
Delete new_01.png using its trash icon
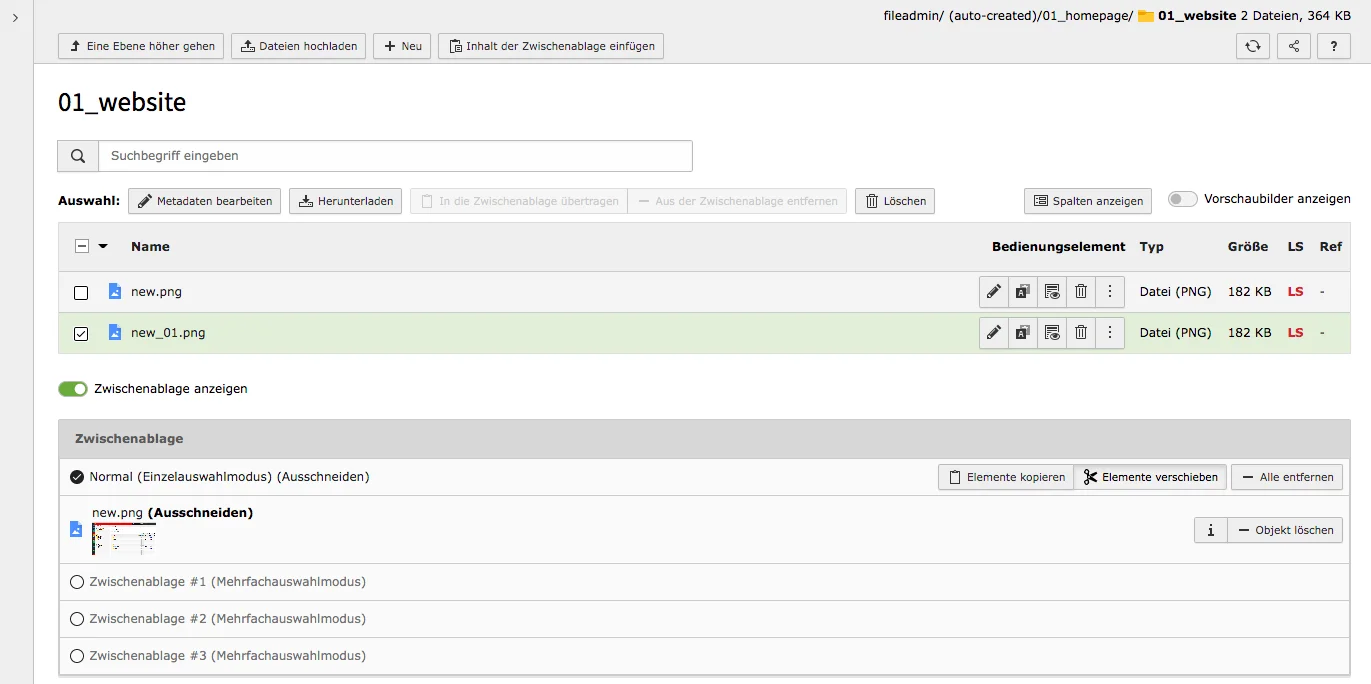1080,332
